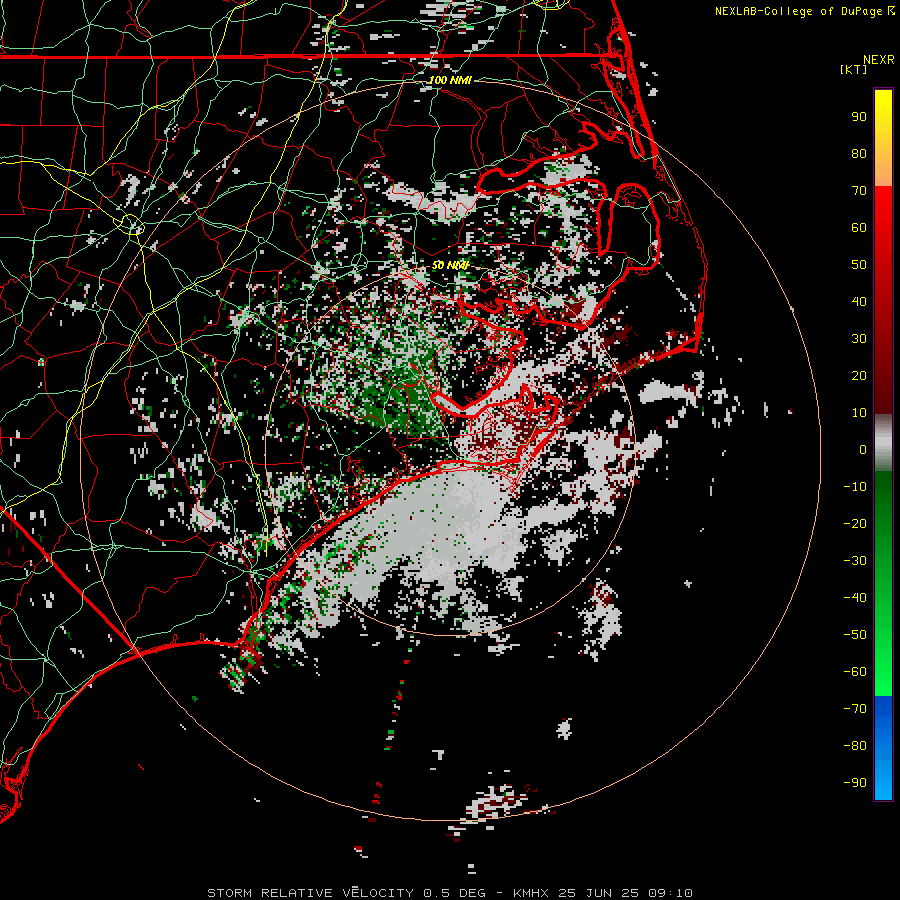Click the -10 value on the velocity scale
Image resolution: width=900 pixels, height=900 pixels.
[855, 487]
